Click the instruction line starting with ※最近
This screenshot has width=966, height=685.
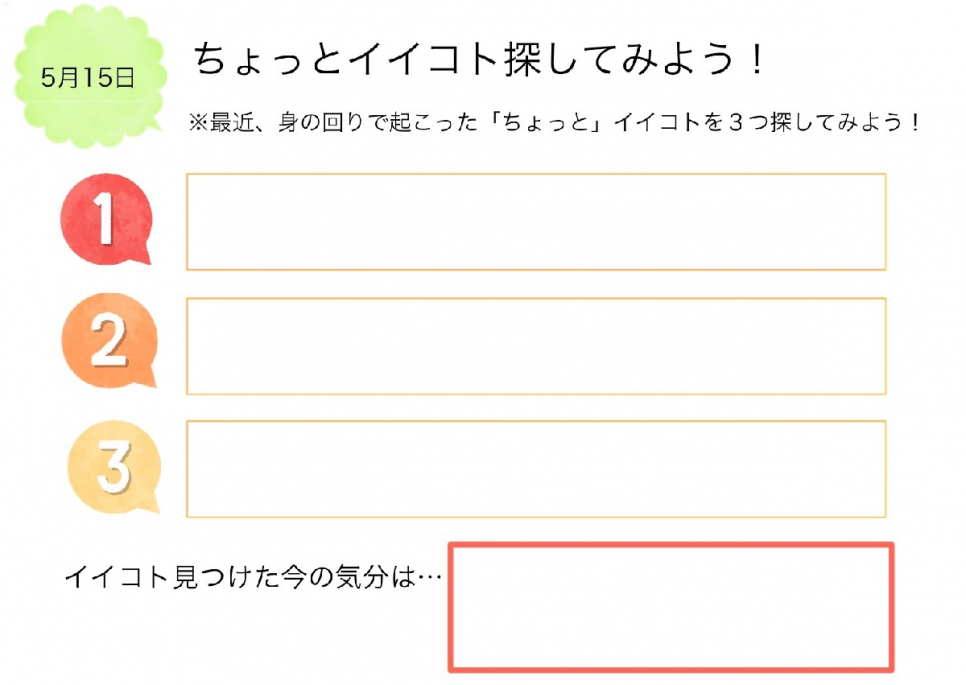554,122
